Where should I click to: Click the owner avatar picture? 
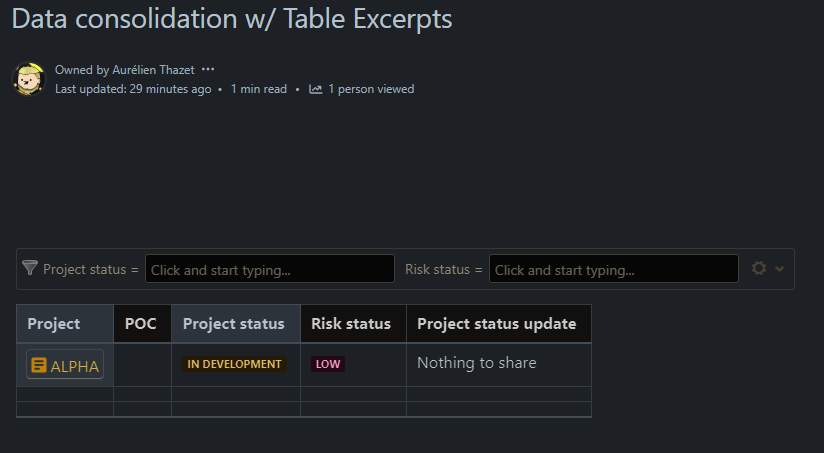click(x=29, y=79)
